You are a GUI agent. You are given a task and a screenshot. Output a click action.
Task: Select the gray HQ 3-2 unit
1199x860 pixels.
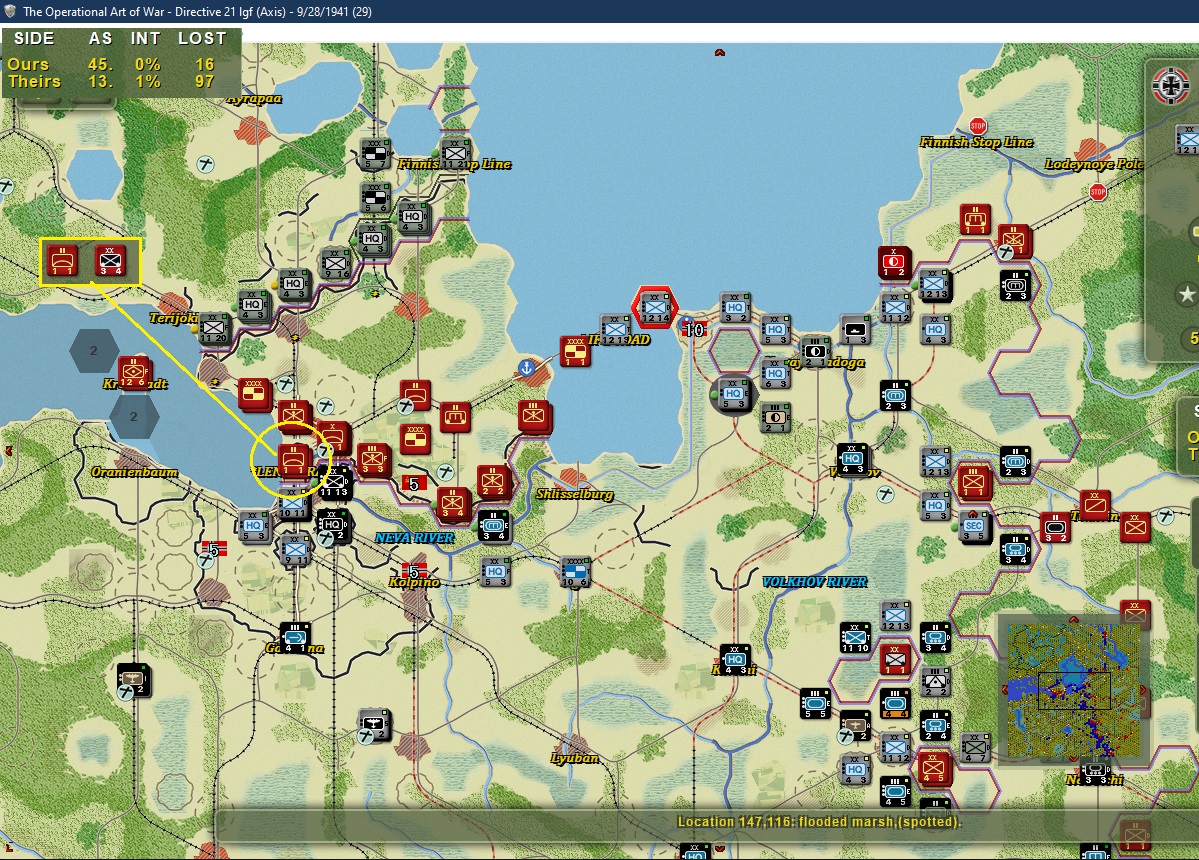tap(735, 307)
